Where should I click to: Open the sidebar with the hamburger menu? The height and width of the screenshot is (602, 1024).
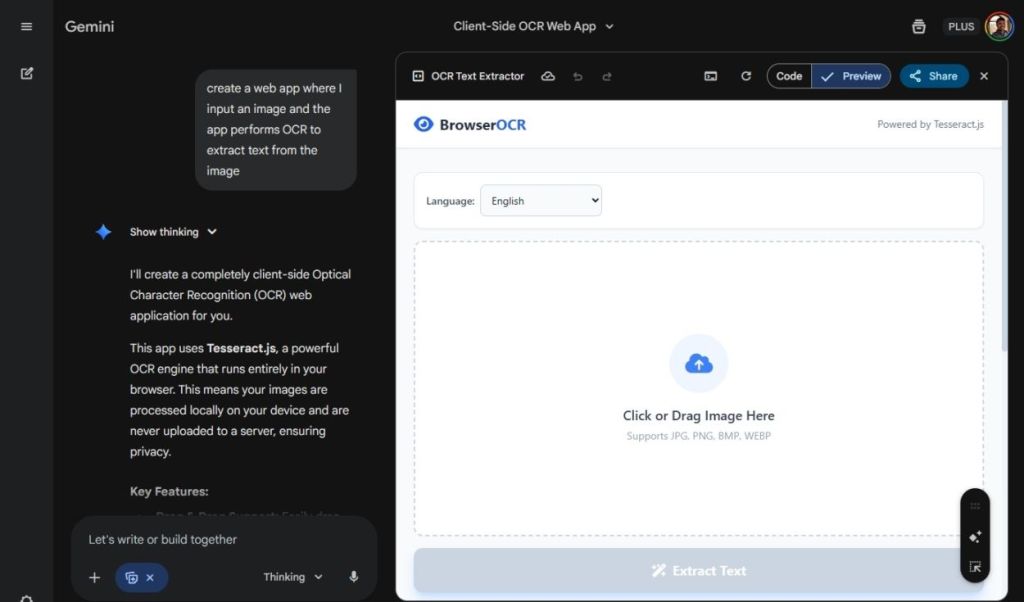26,26
